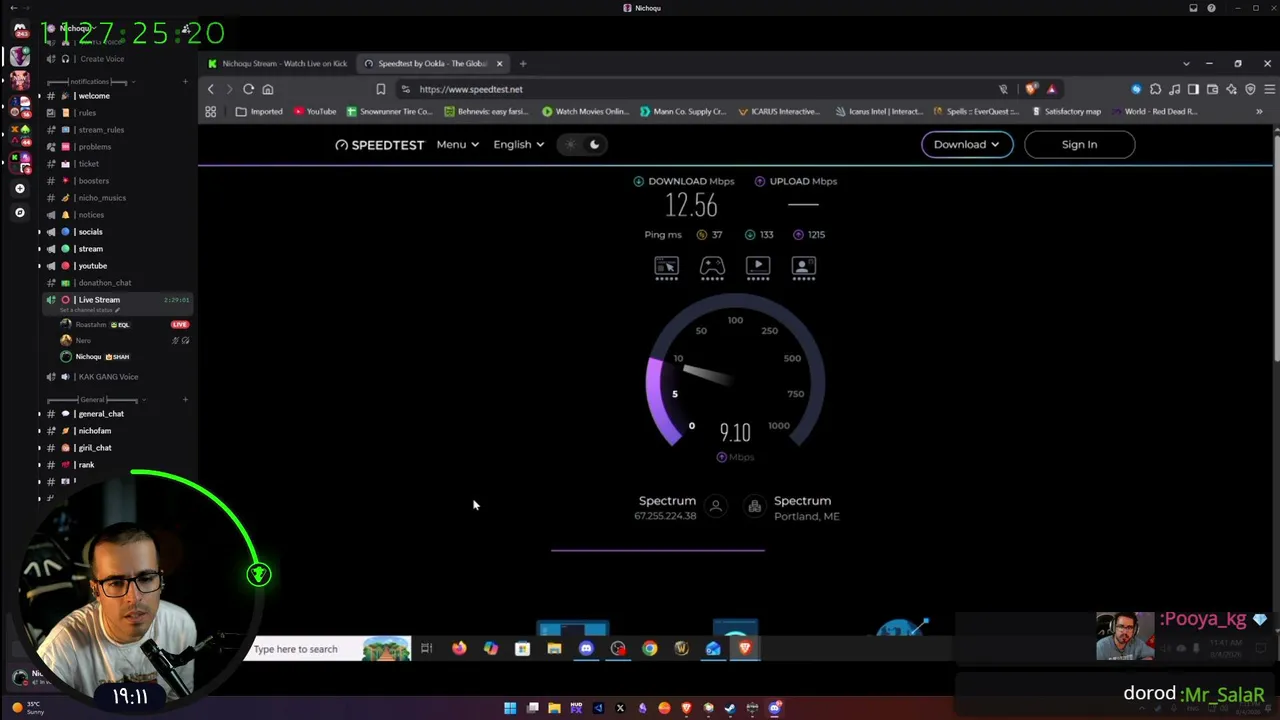This screenshot has width=1280, height=720.
Task: Go back using the browser back arrow
Action: [x=211, y=89]
